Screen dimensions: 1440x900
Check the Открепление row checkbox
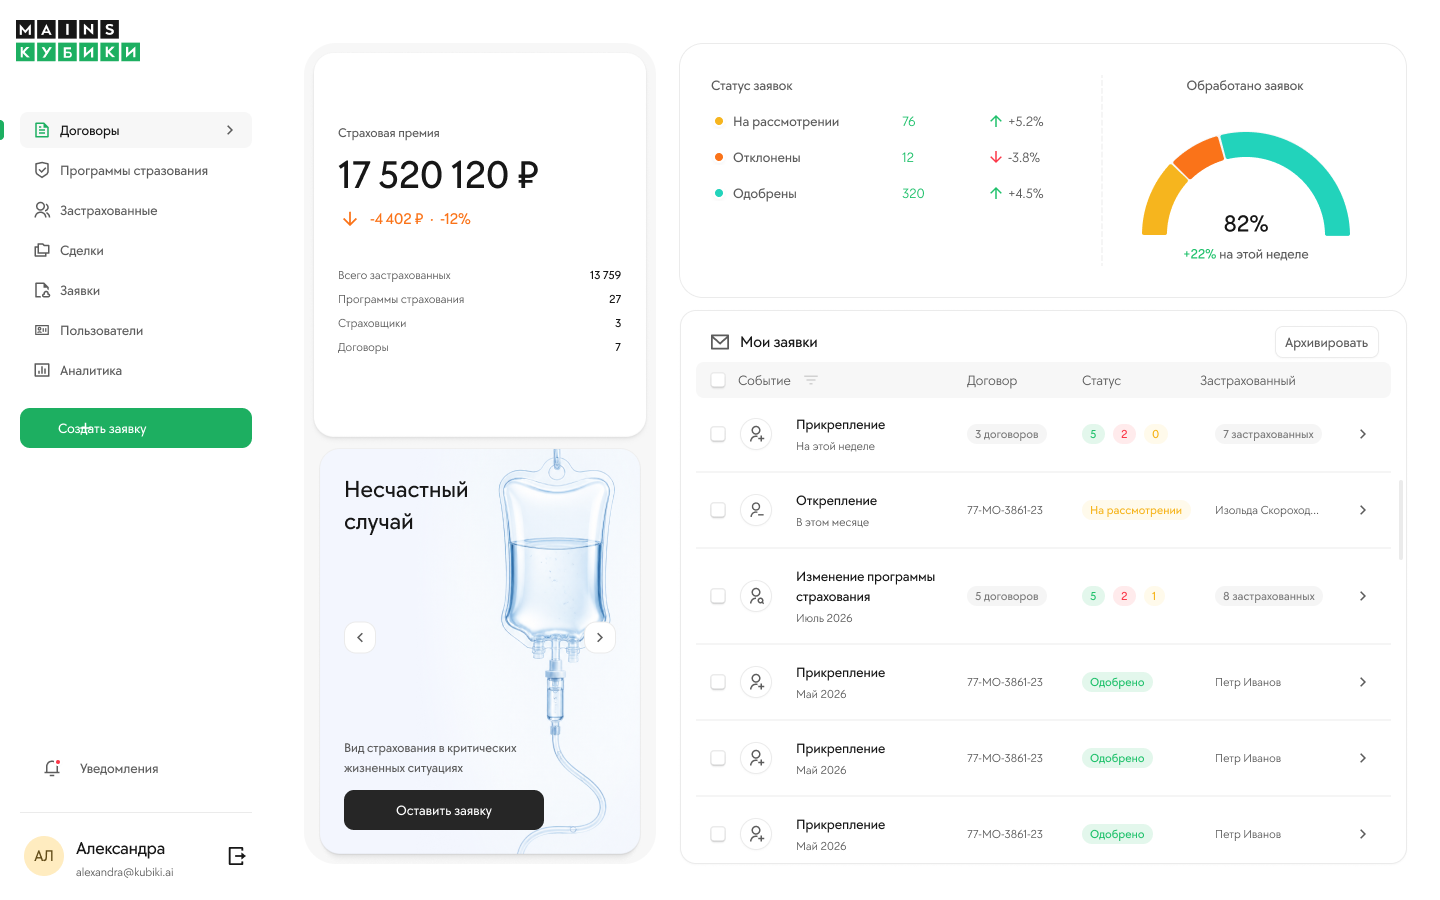tap(718, 510)
